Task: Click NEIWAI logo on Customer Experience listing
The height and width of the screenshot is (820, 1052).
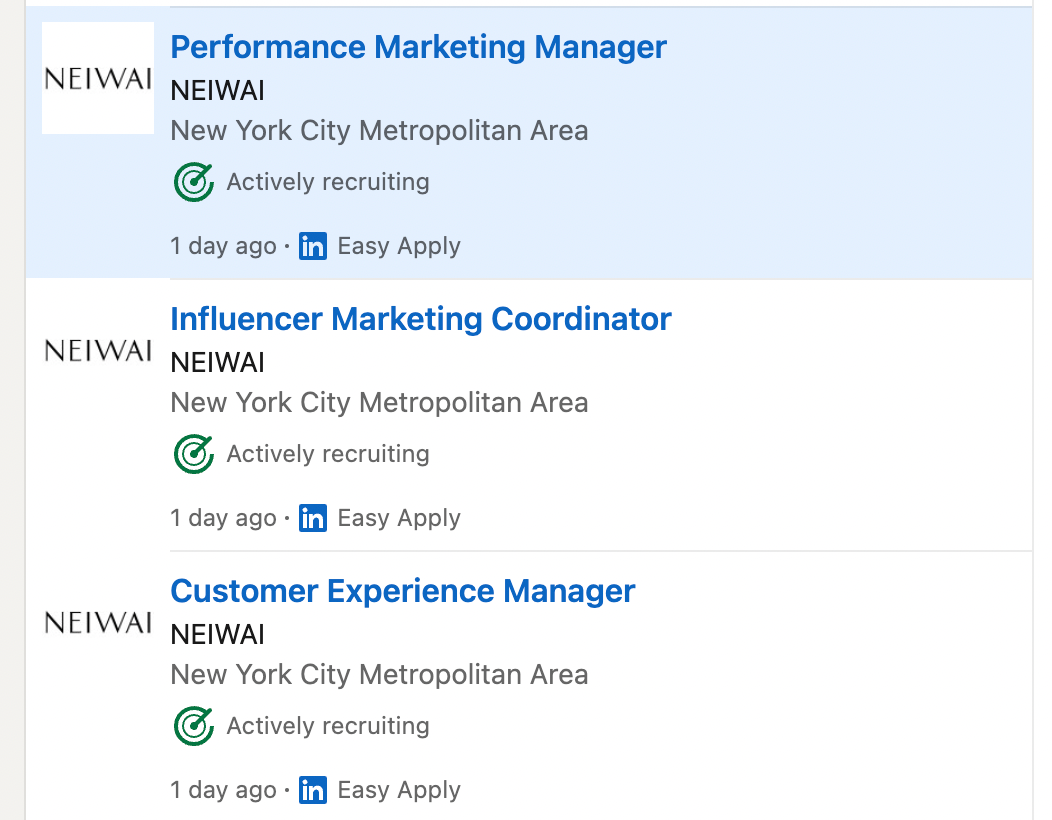Action: coord(98,622)
